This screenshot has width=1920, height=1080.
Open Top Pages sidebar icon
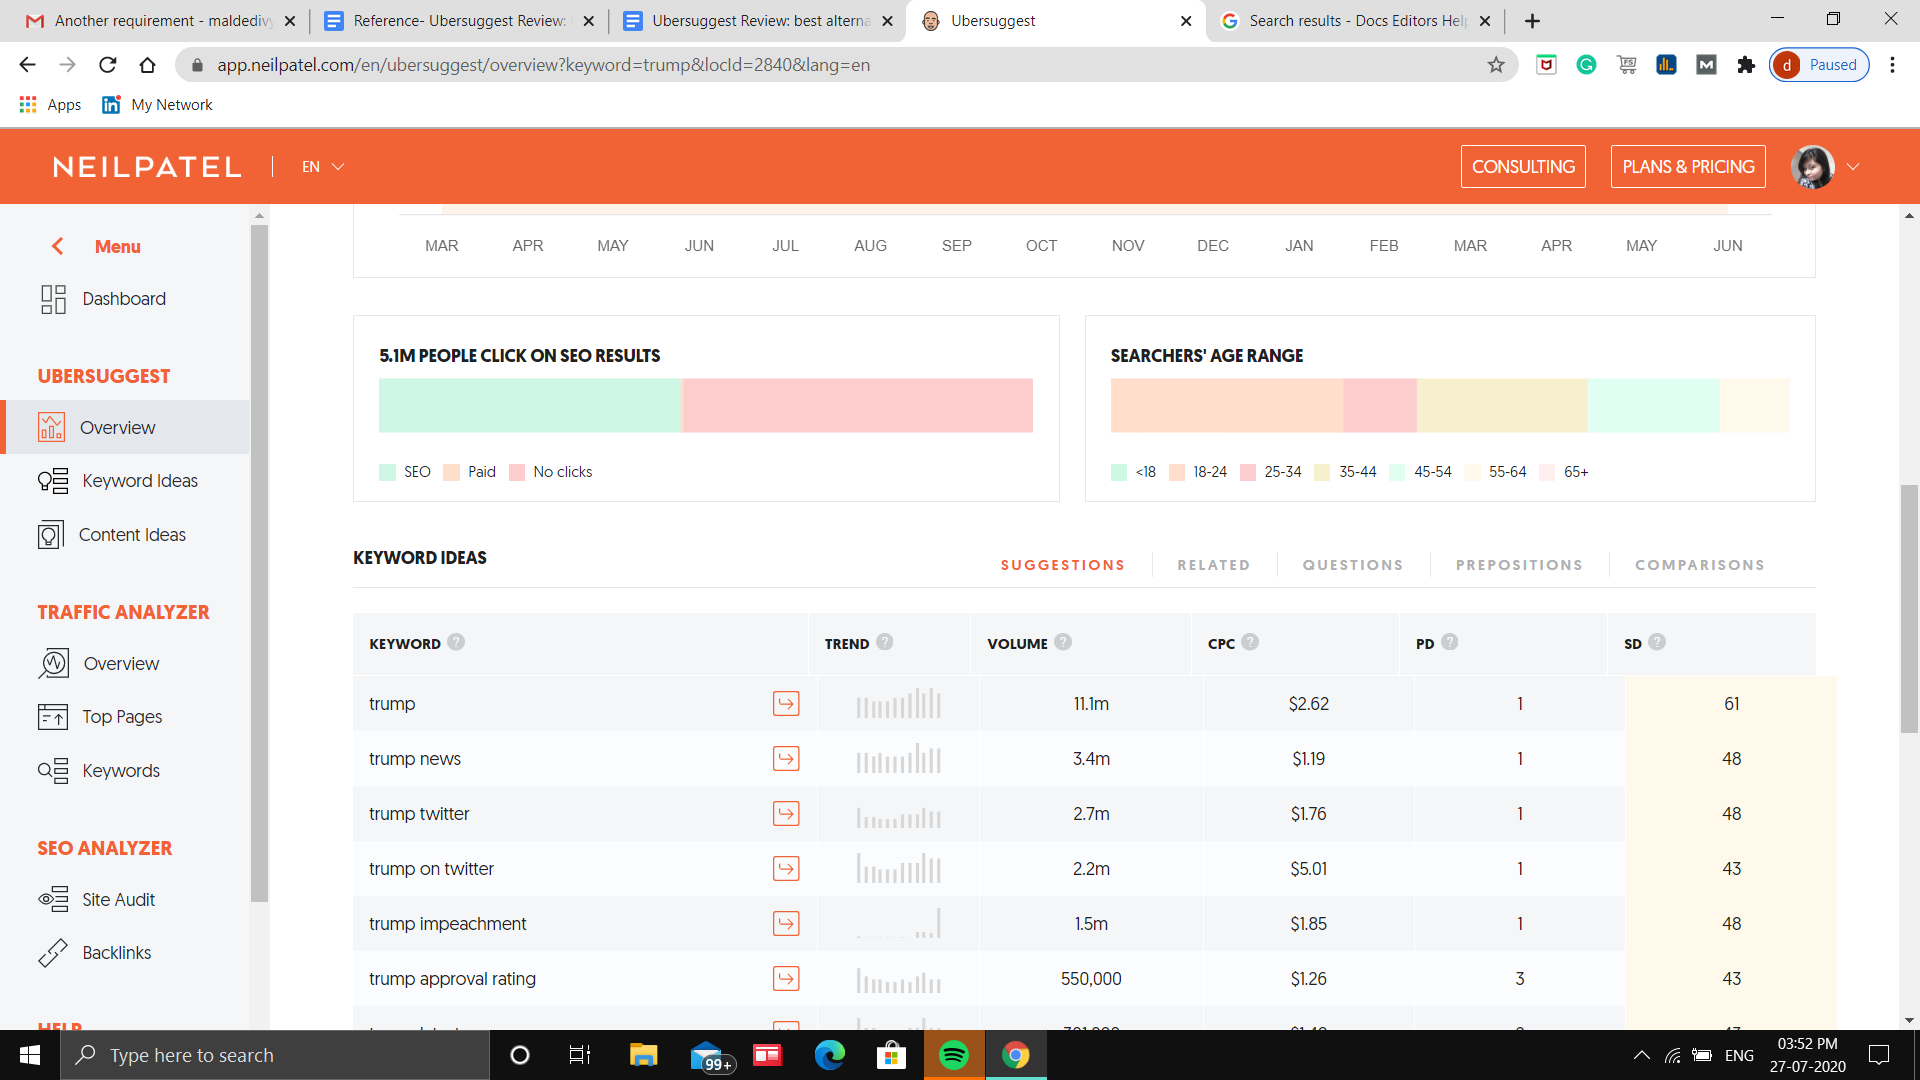pyautogui.click(x=53, y=717)
